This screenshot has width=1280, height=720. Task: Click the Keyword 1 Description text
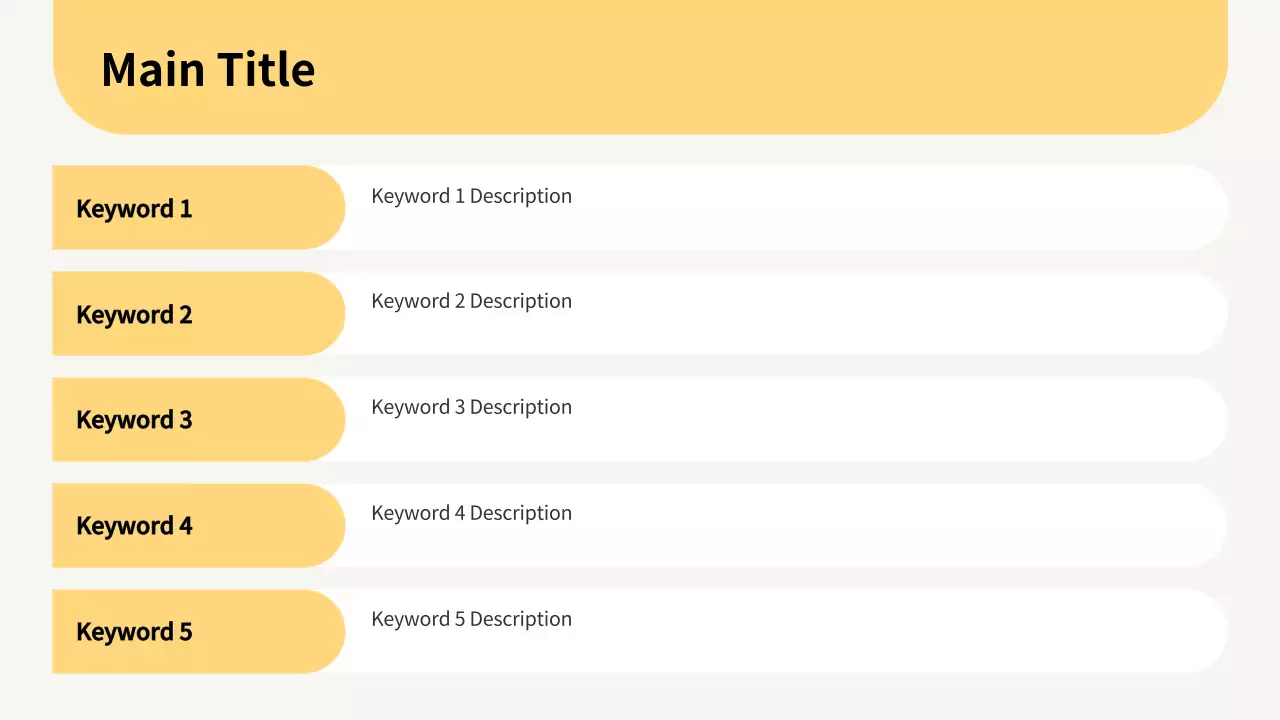pyautogui.click(x=471, y=196)
